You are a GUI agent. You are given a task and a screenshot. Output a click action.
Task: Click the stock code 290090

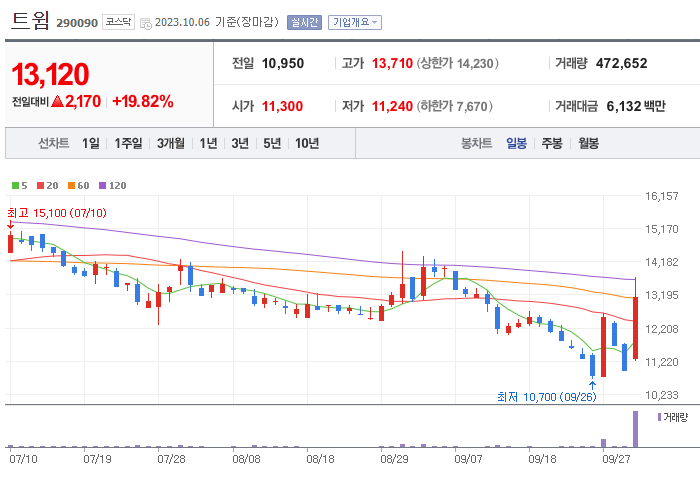point(77,23)
